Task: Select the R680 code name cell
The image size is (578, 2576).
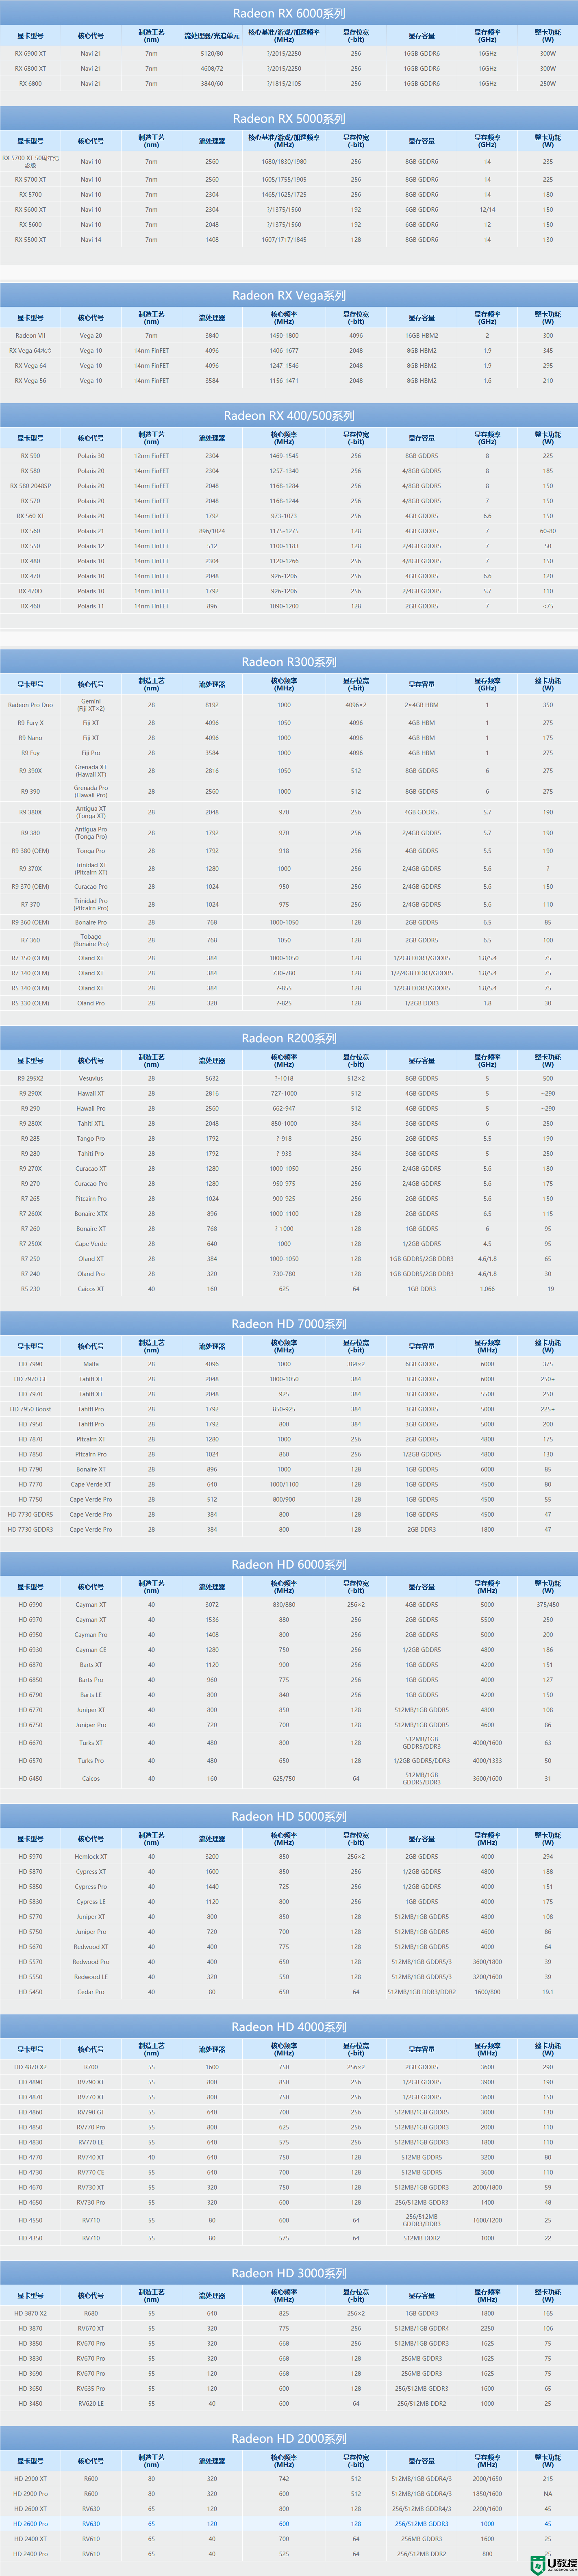Action: [x=91, y=2314]
